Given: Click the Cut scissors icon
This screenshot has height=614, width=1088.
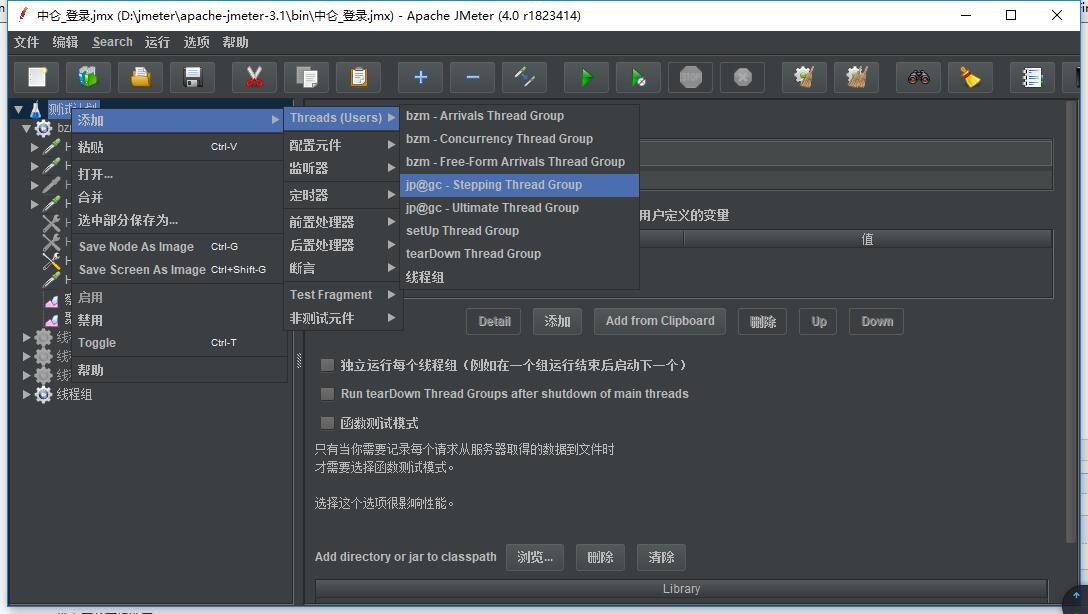Looking at the screenshot, I should tap(254, 77).
